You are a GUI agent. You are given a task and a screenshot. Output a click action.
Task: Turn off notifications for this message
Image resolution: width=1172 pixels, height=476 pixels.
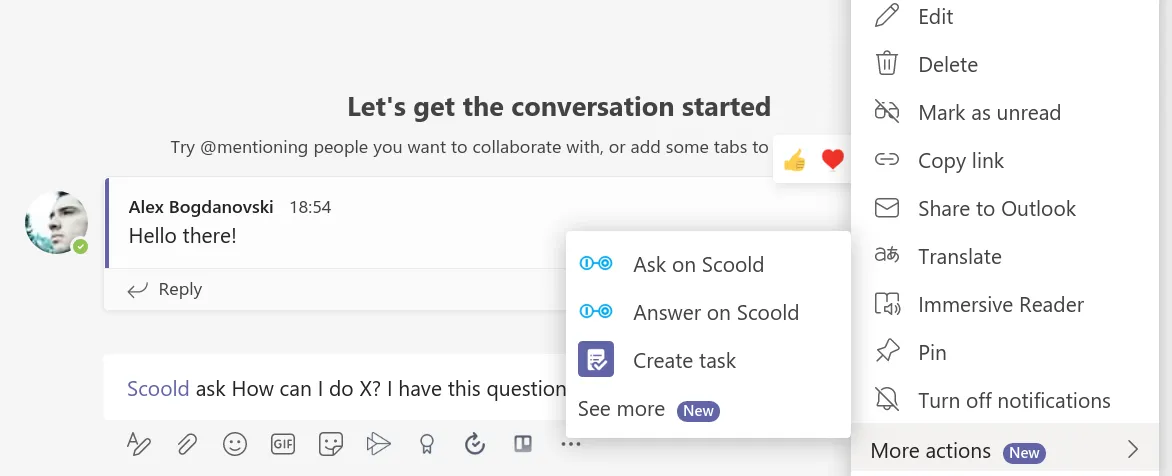point(1013,401)
